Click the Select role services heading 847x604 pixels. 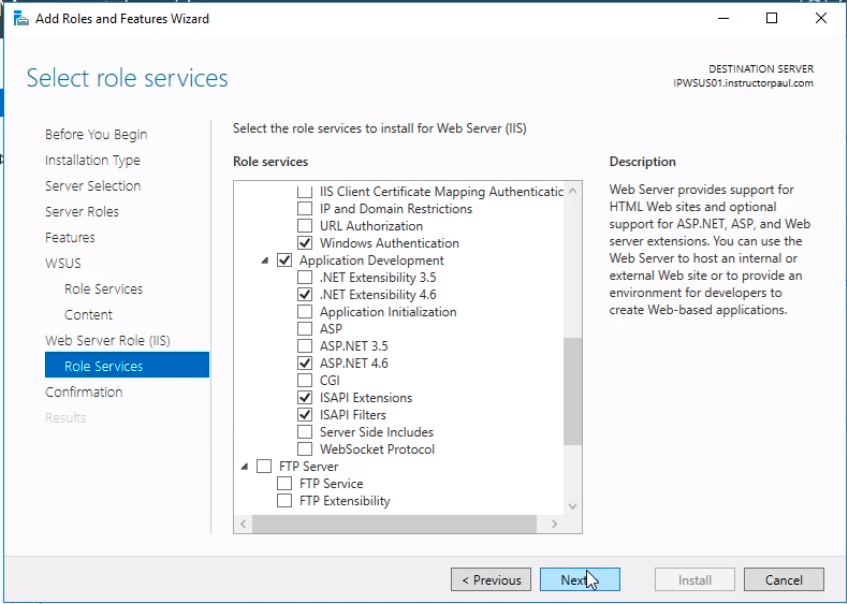tap(127, 78)
